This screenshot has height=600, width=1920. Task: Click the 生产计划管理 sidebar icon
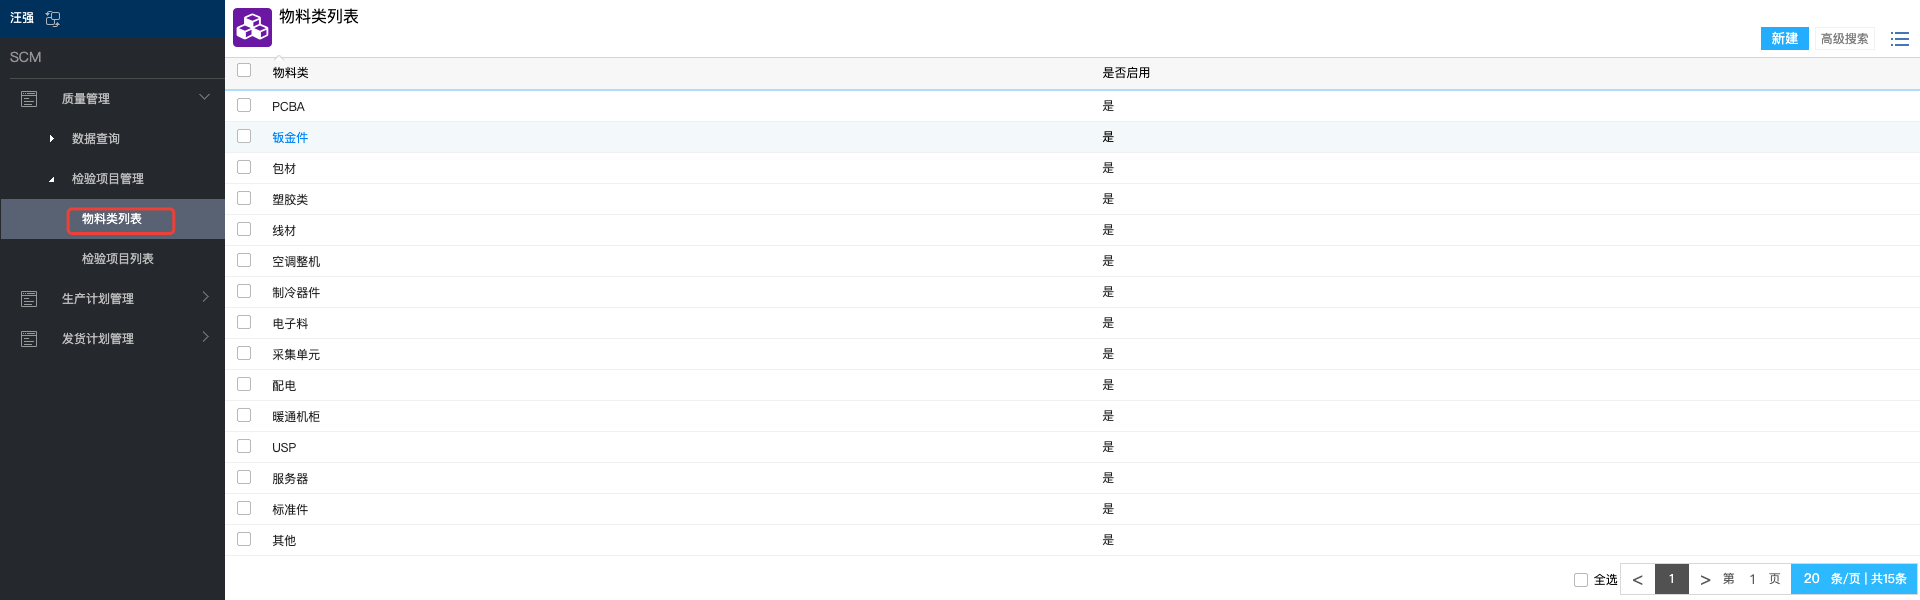(29, 299)
